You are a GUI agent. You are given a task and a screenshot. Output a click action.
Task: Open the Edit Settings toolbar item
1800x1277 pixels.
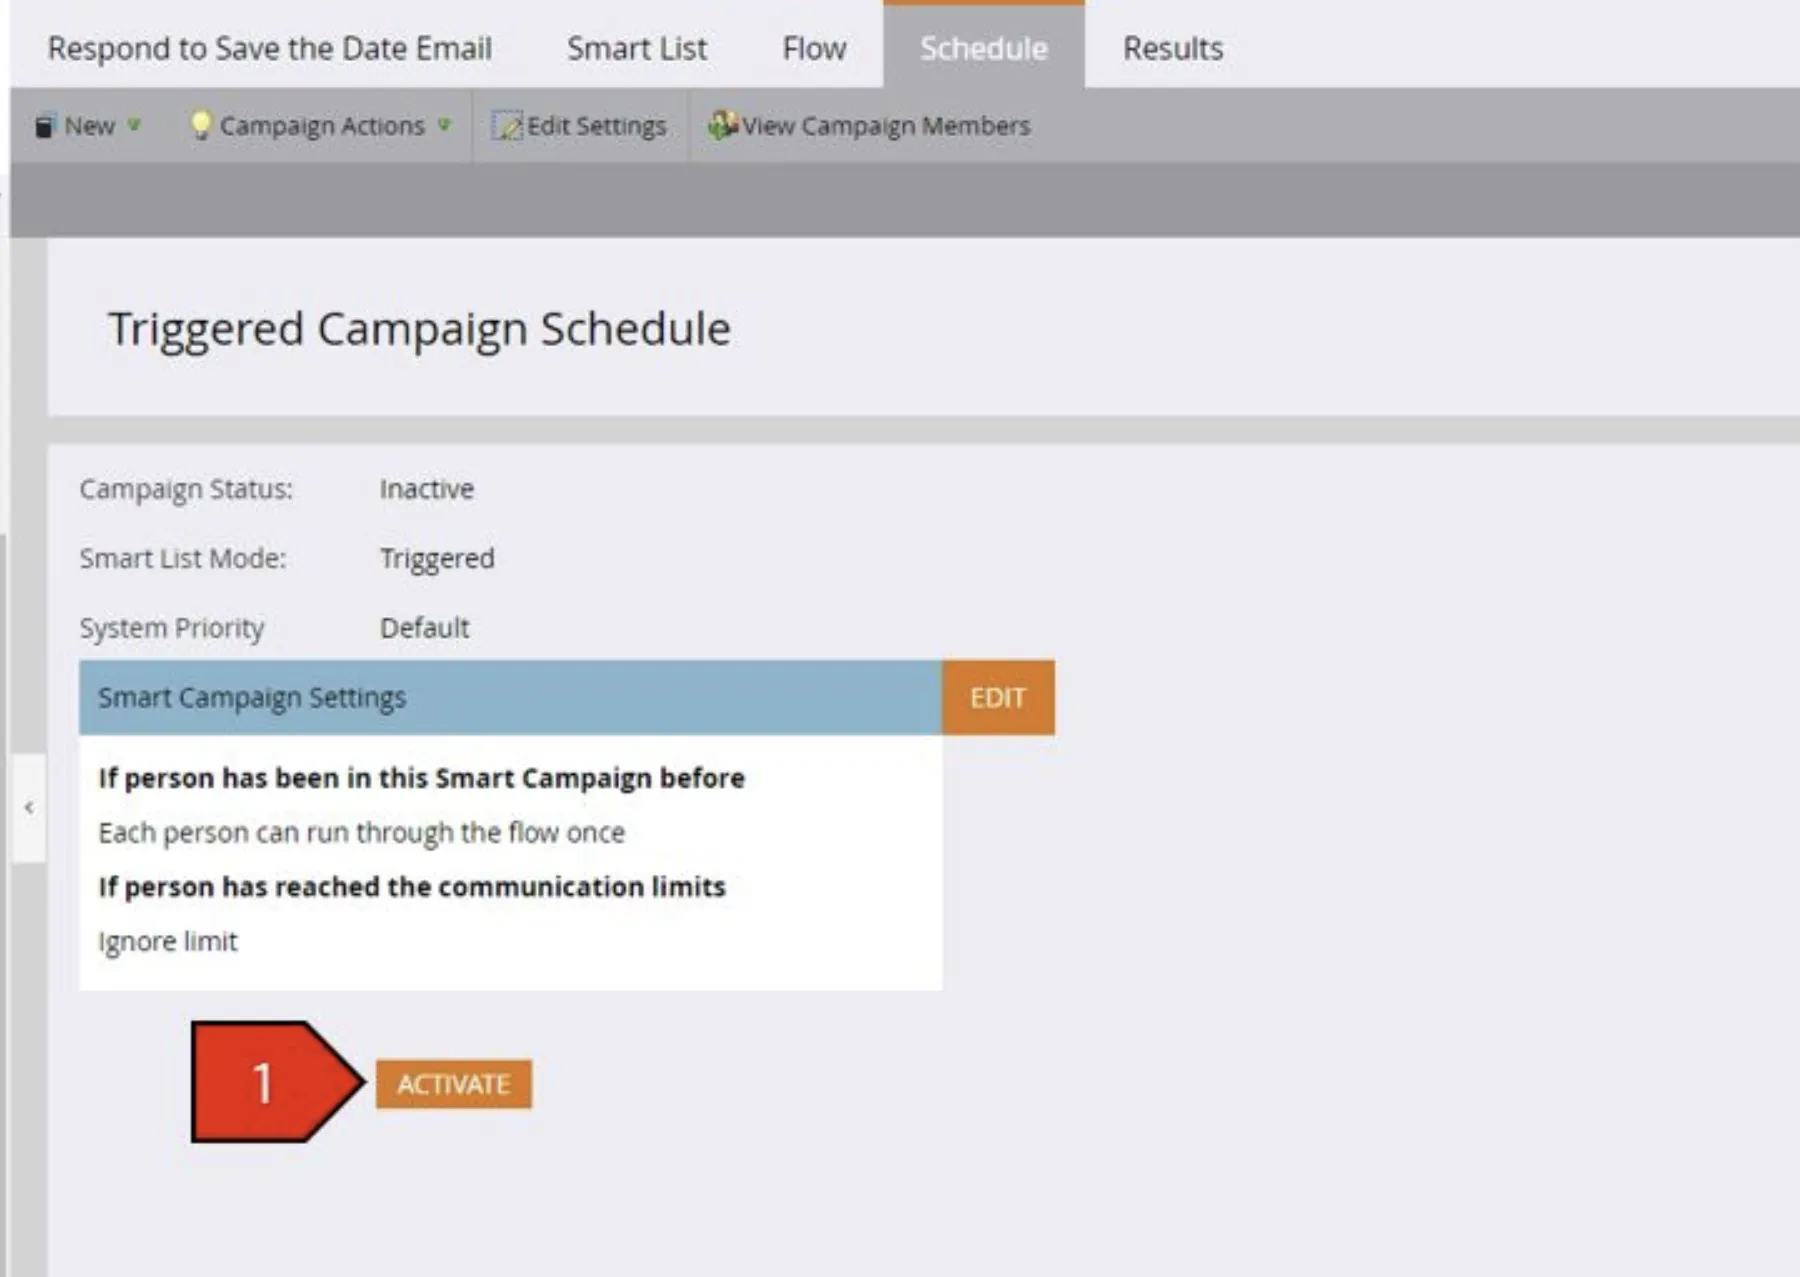(x=579, y=126)
